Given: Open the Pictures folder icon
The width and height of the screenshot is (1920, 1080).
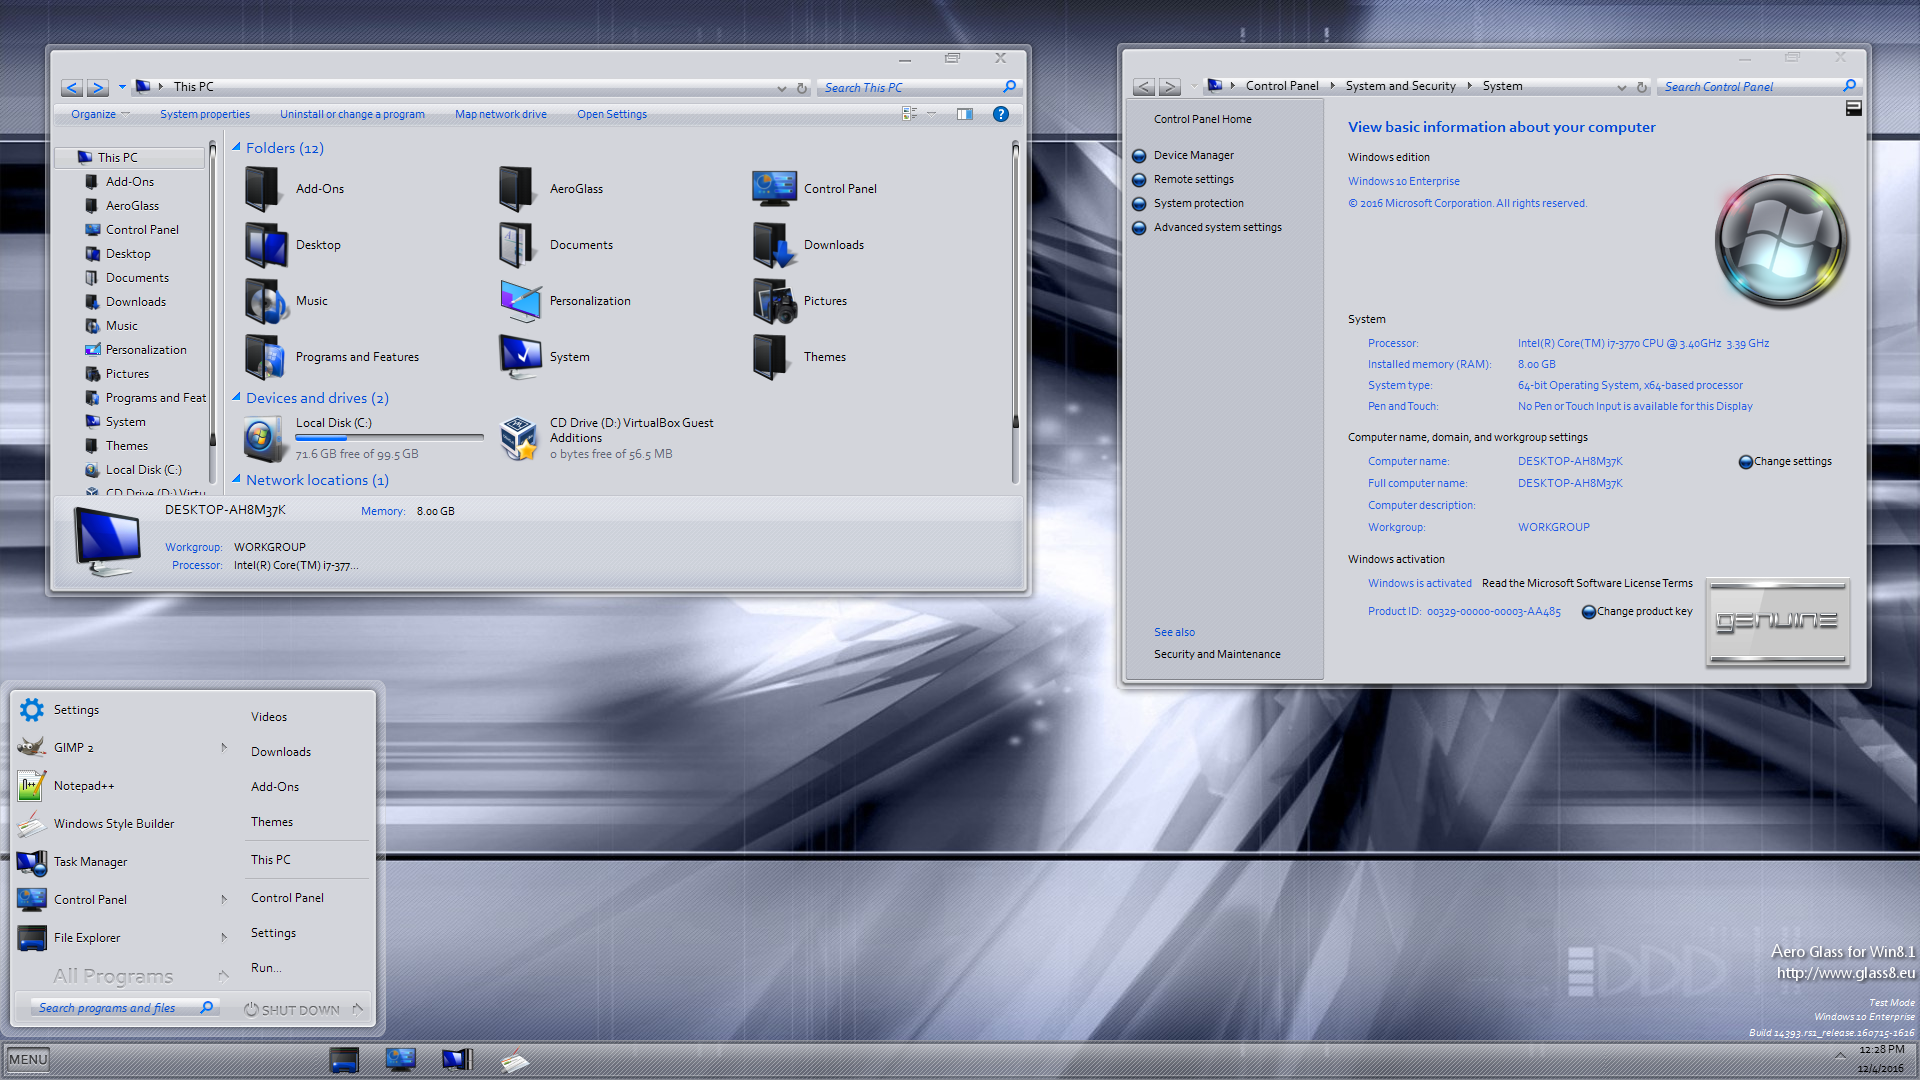Looking at the screenshot, I should click(x=774, y=301).
